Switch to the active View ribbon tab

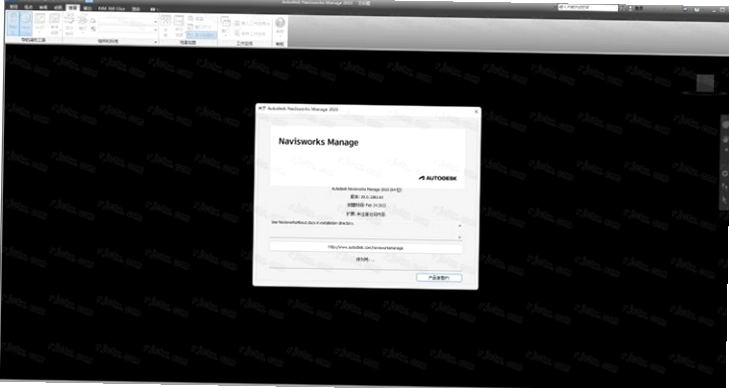[x=73, y=8]
